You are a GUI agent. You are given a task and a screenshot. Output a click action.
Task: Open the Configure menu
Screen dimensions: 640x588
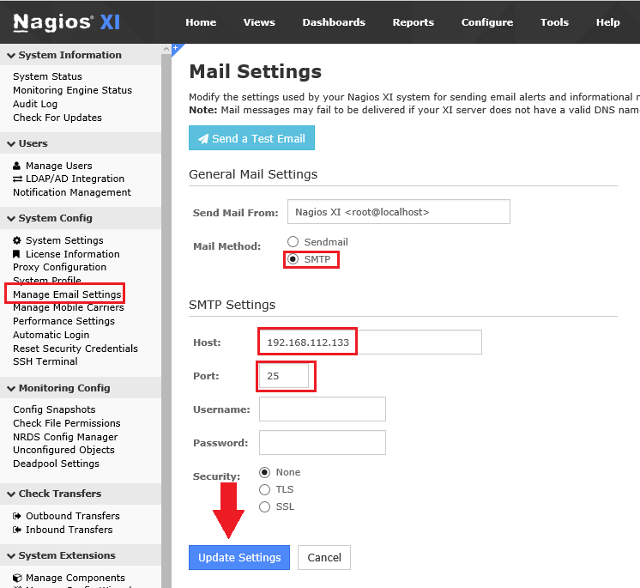pyautogui.click(x=487, y=22)
